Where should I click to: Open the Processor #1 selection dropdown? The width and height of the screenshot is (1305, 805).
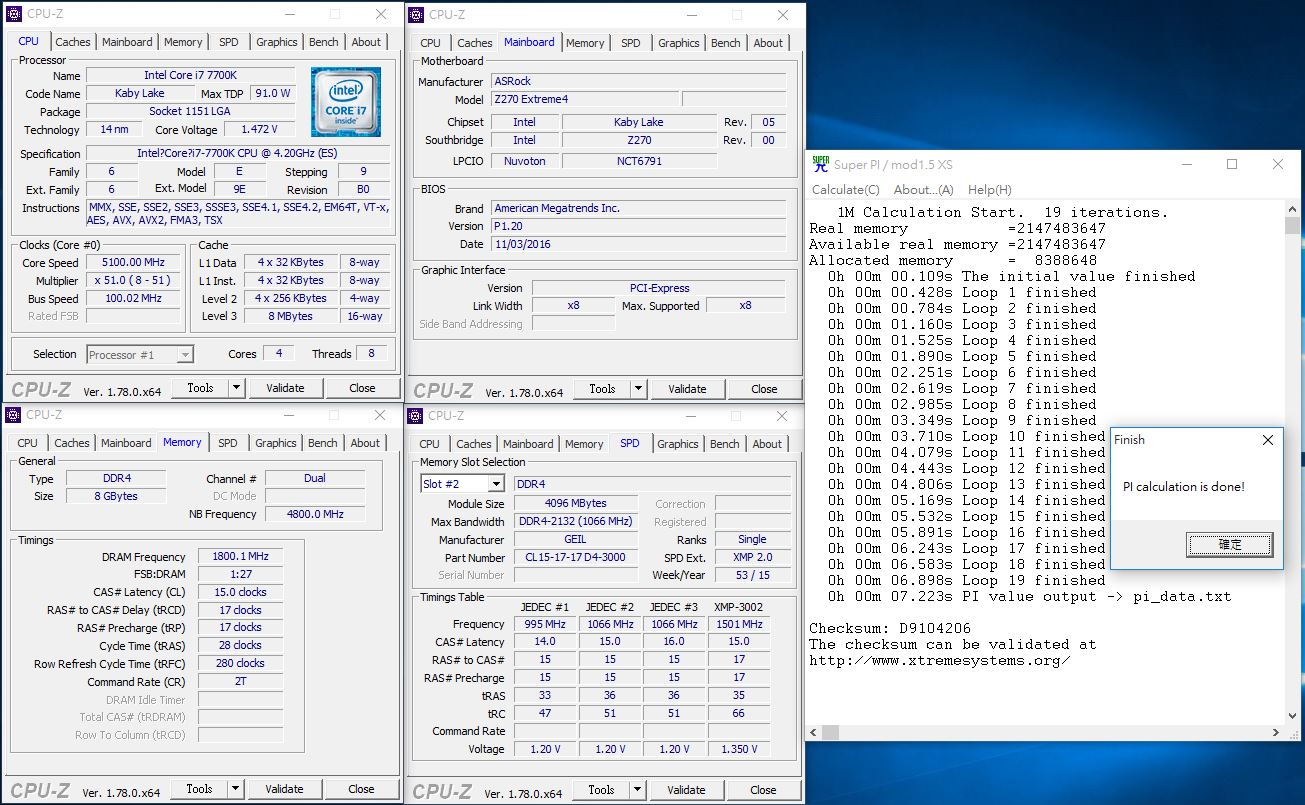[x=184, y=355]
